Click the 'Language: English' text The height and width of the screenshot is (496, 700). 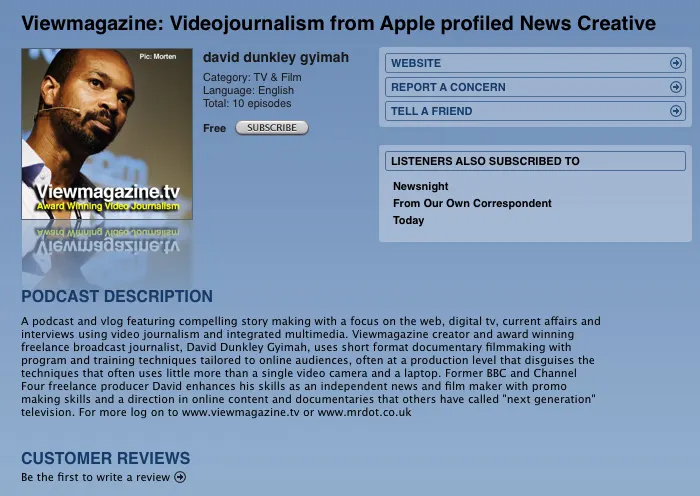tap(248, 90)
